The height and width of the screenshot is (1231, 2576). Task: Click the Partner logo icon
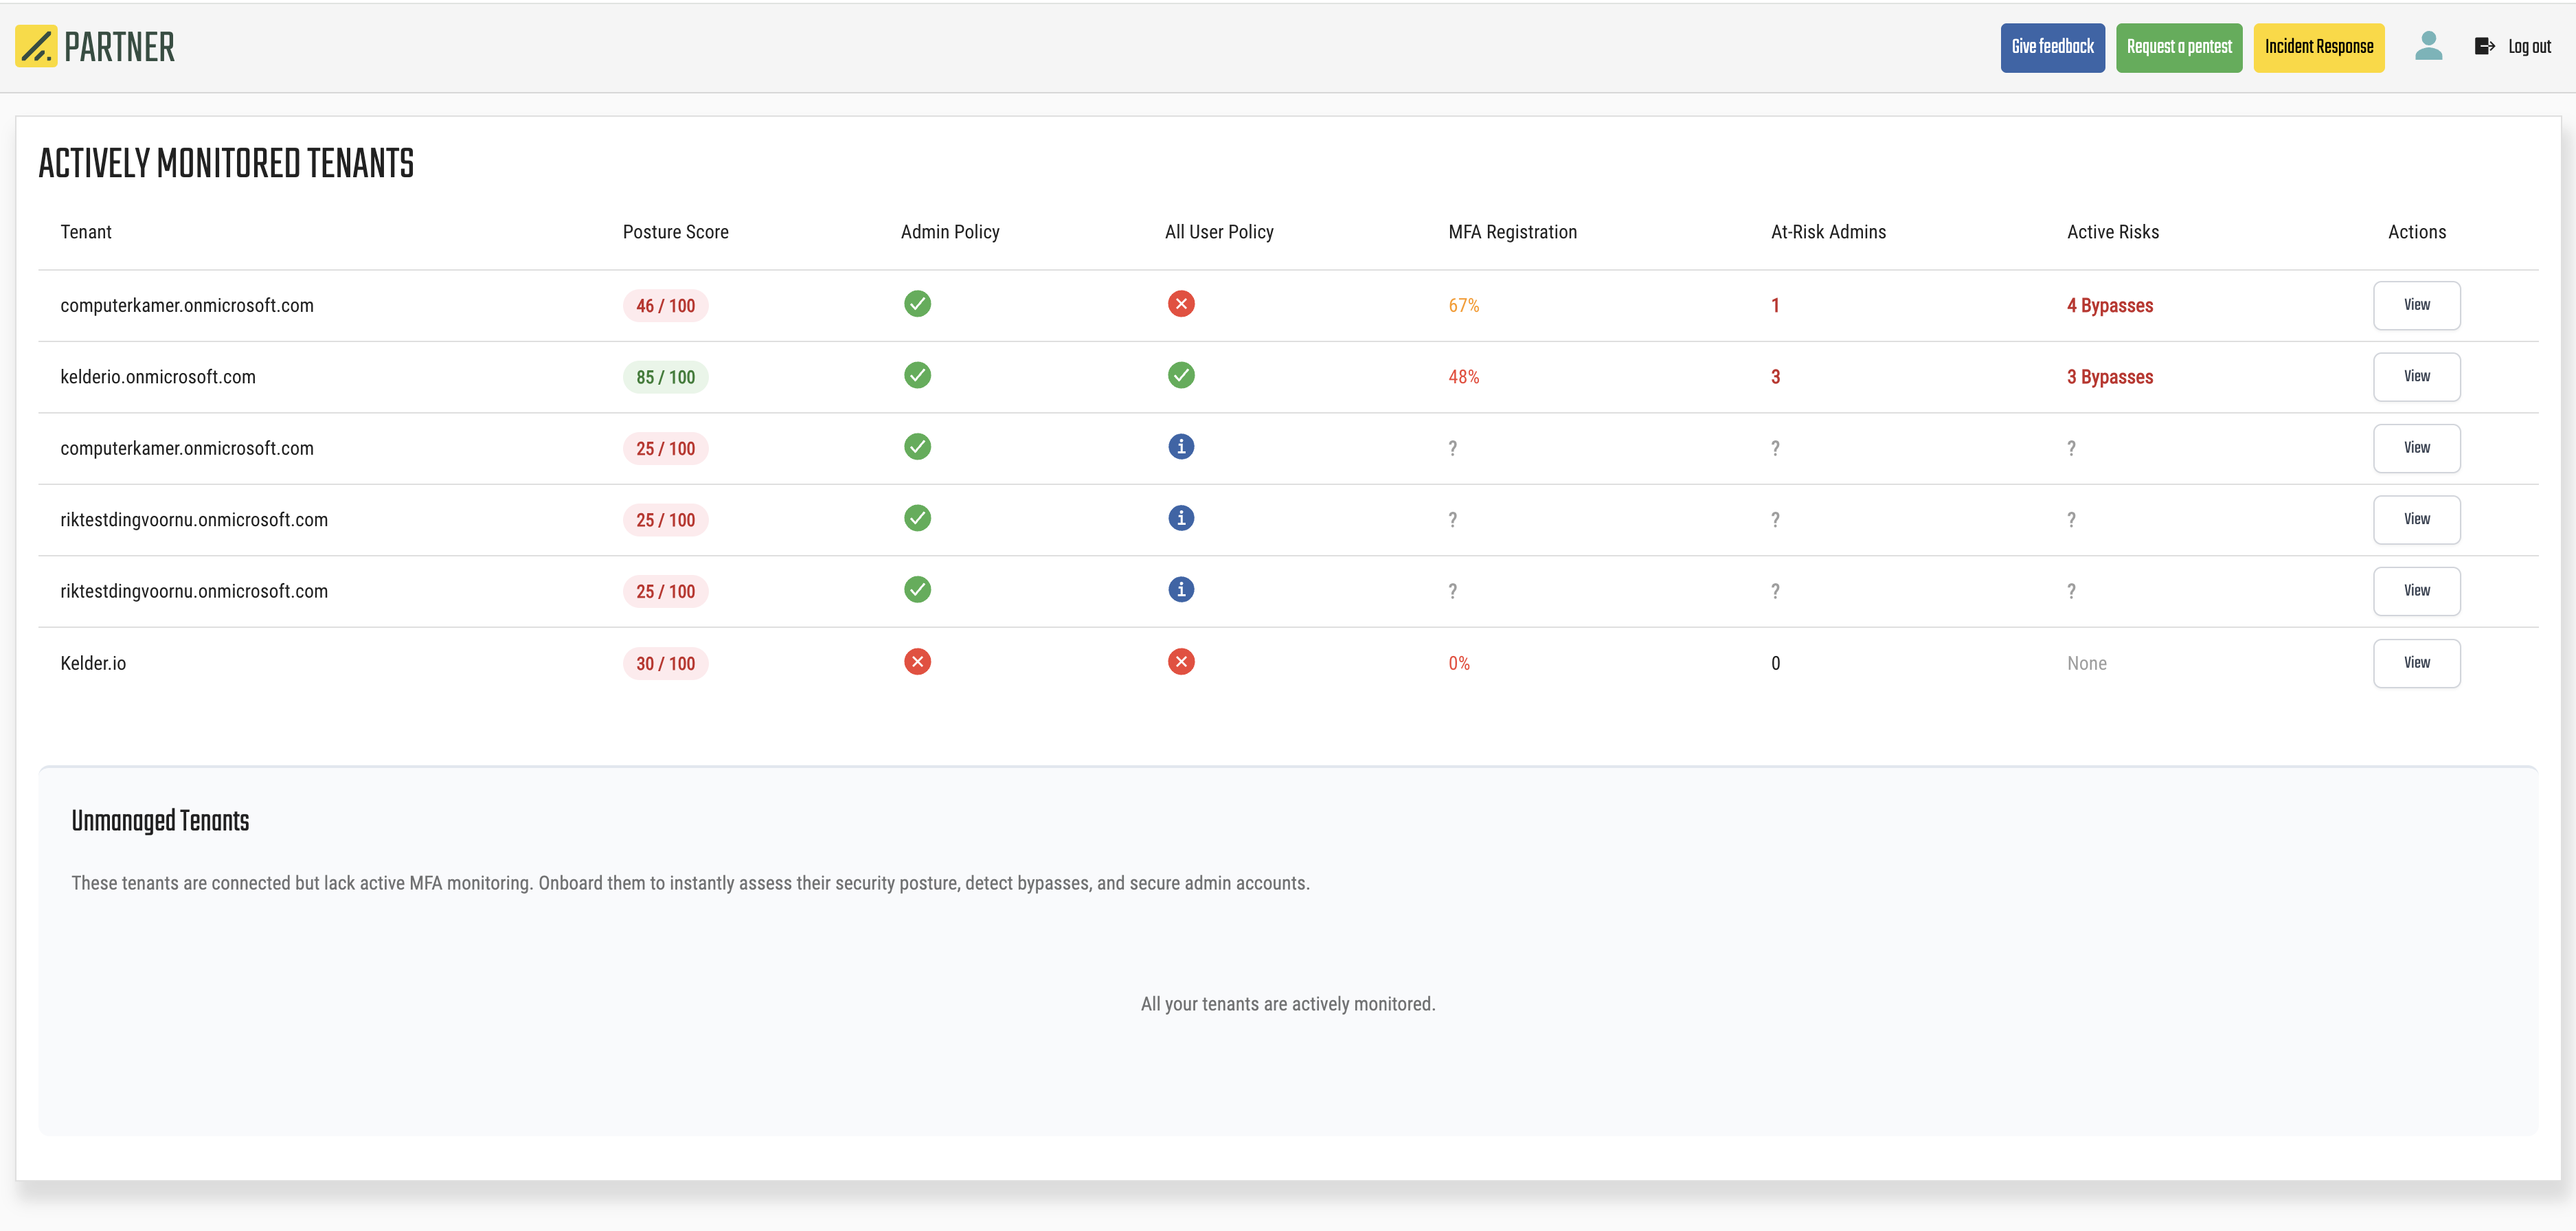(x=37, y=47)
